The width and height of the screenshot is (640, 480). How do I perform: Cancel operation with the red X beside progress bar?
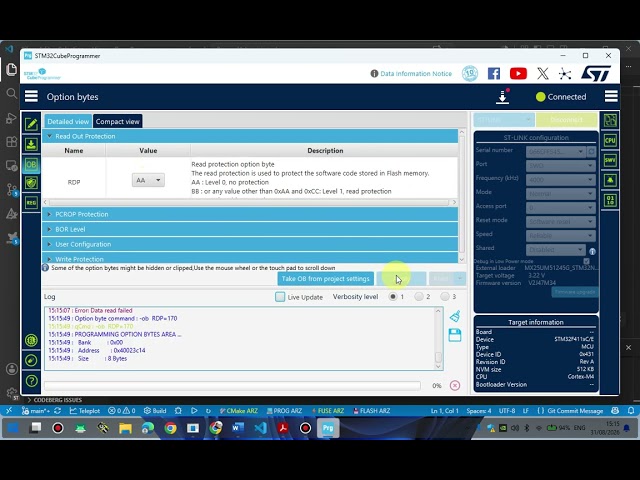click(x=455, y=385)
